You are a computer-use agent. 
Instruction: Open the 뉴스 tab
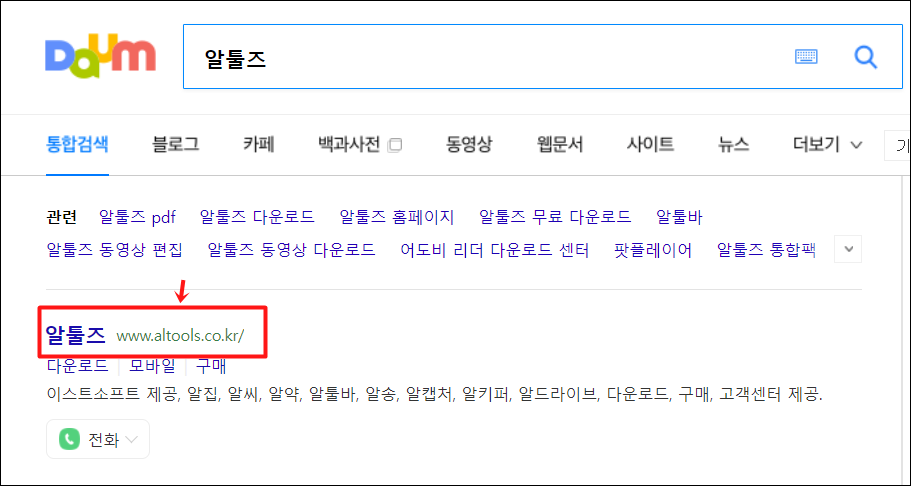coord(733,144)
